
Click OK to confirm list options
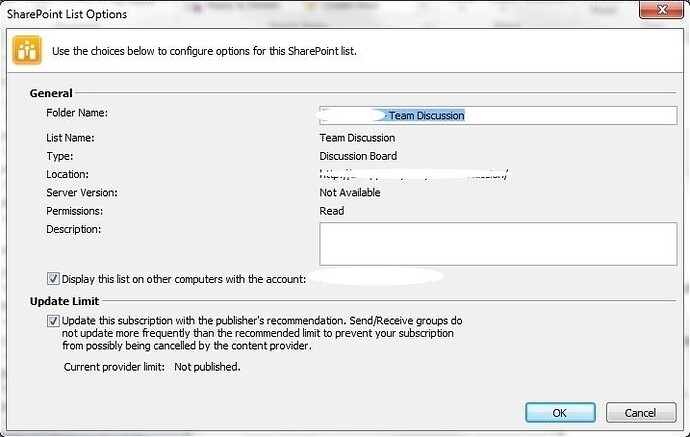[x=560, y=413]
